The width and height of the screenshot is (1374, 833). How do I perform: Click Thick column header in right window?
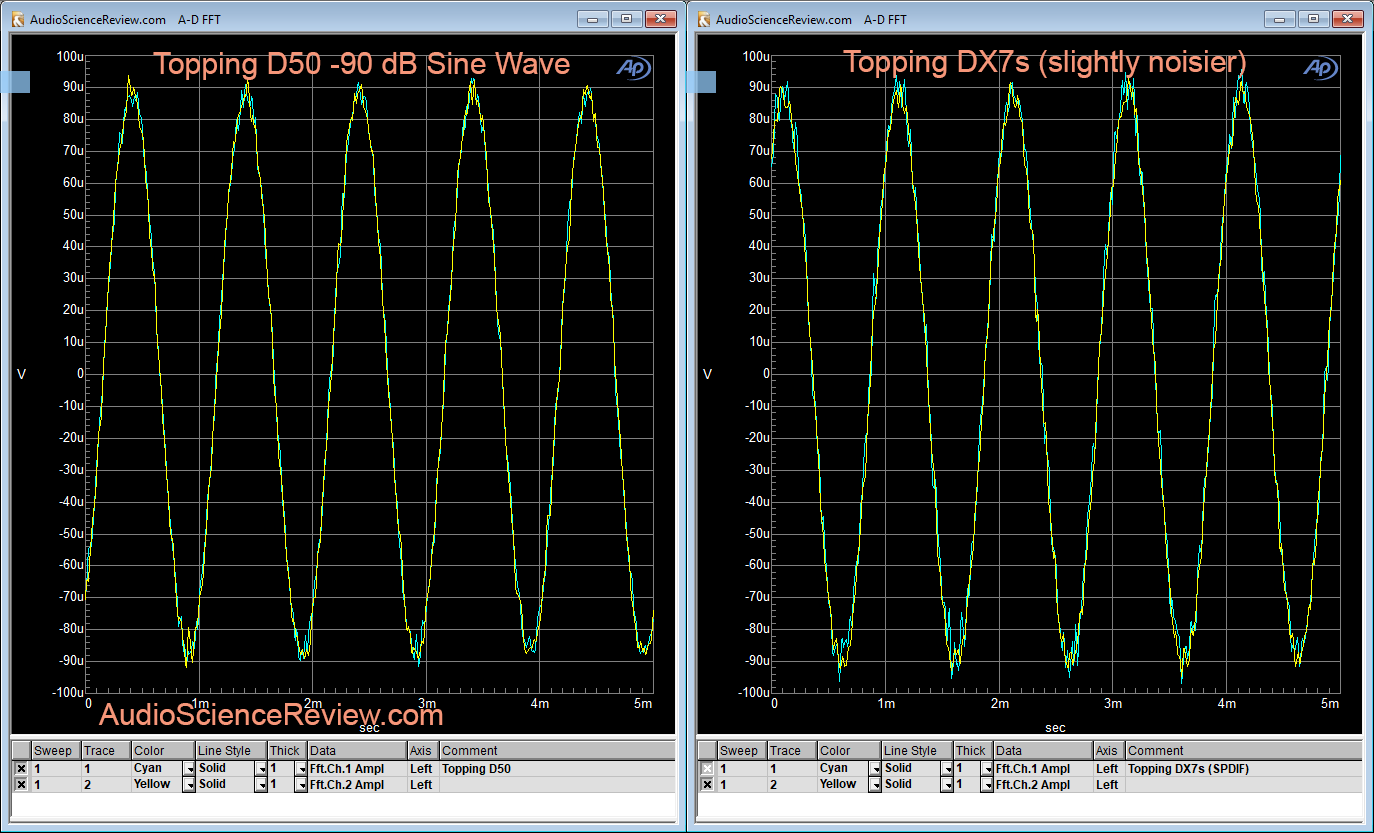pyautogui.click(x=973, y=751)
